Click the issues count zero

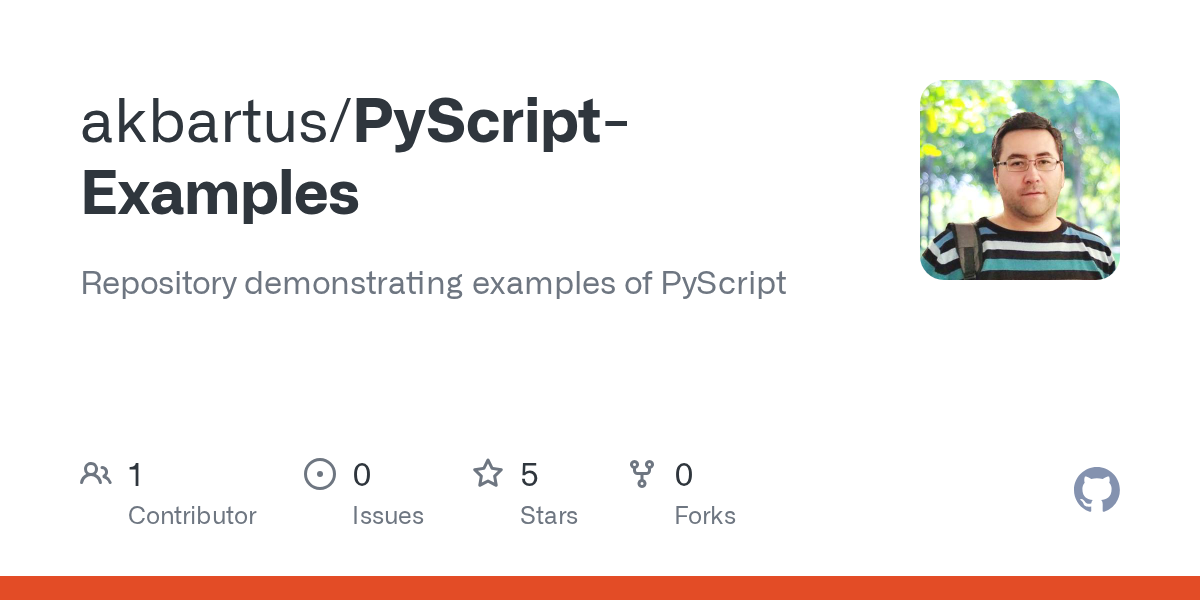coord(362,475)
